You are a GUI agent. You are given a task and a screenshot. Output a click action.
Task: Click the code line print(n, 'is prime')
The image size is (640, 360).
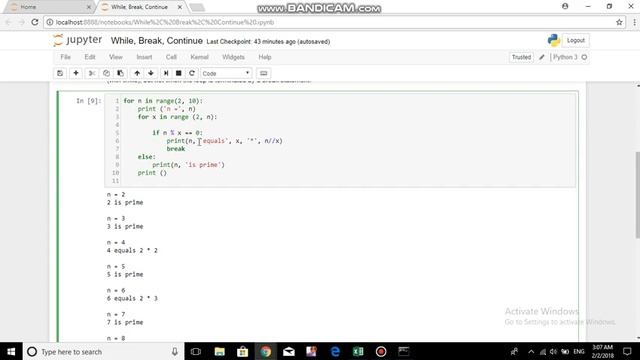point(188,164)
